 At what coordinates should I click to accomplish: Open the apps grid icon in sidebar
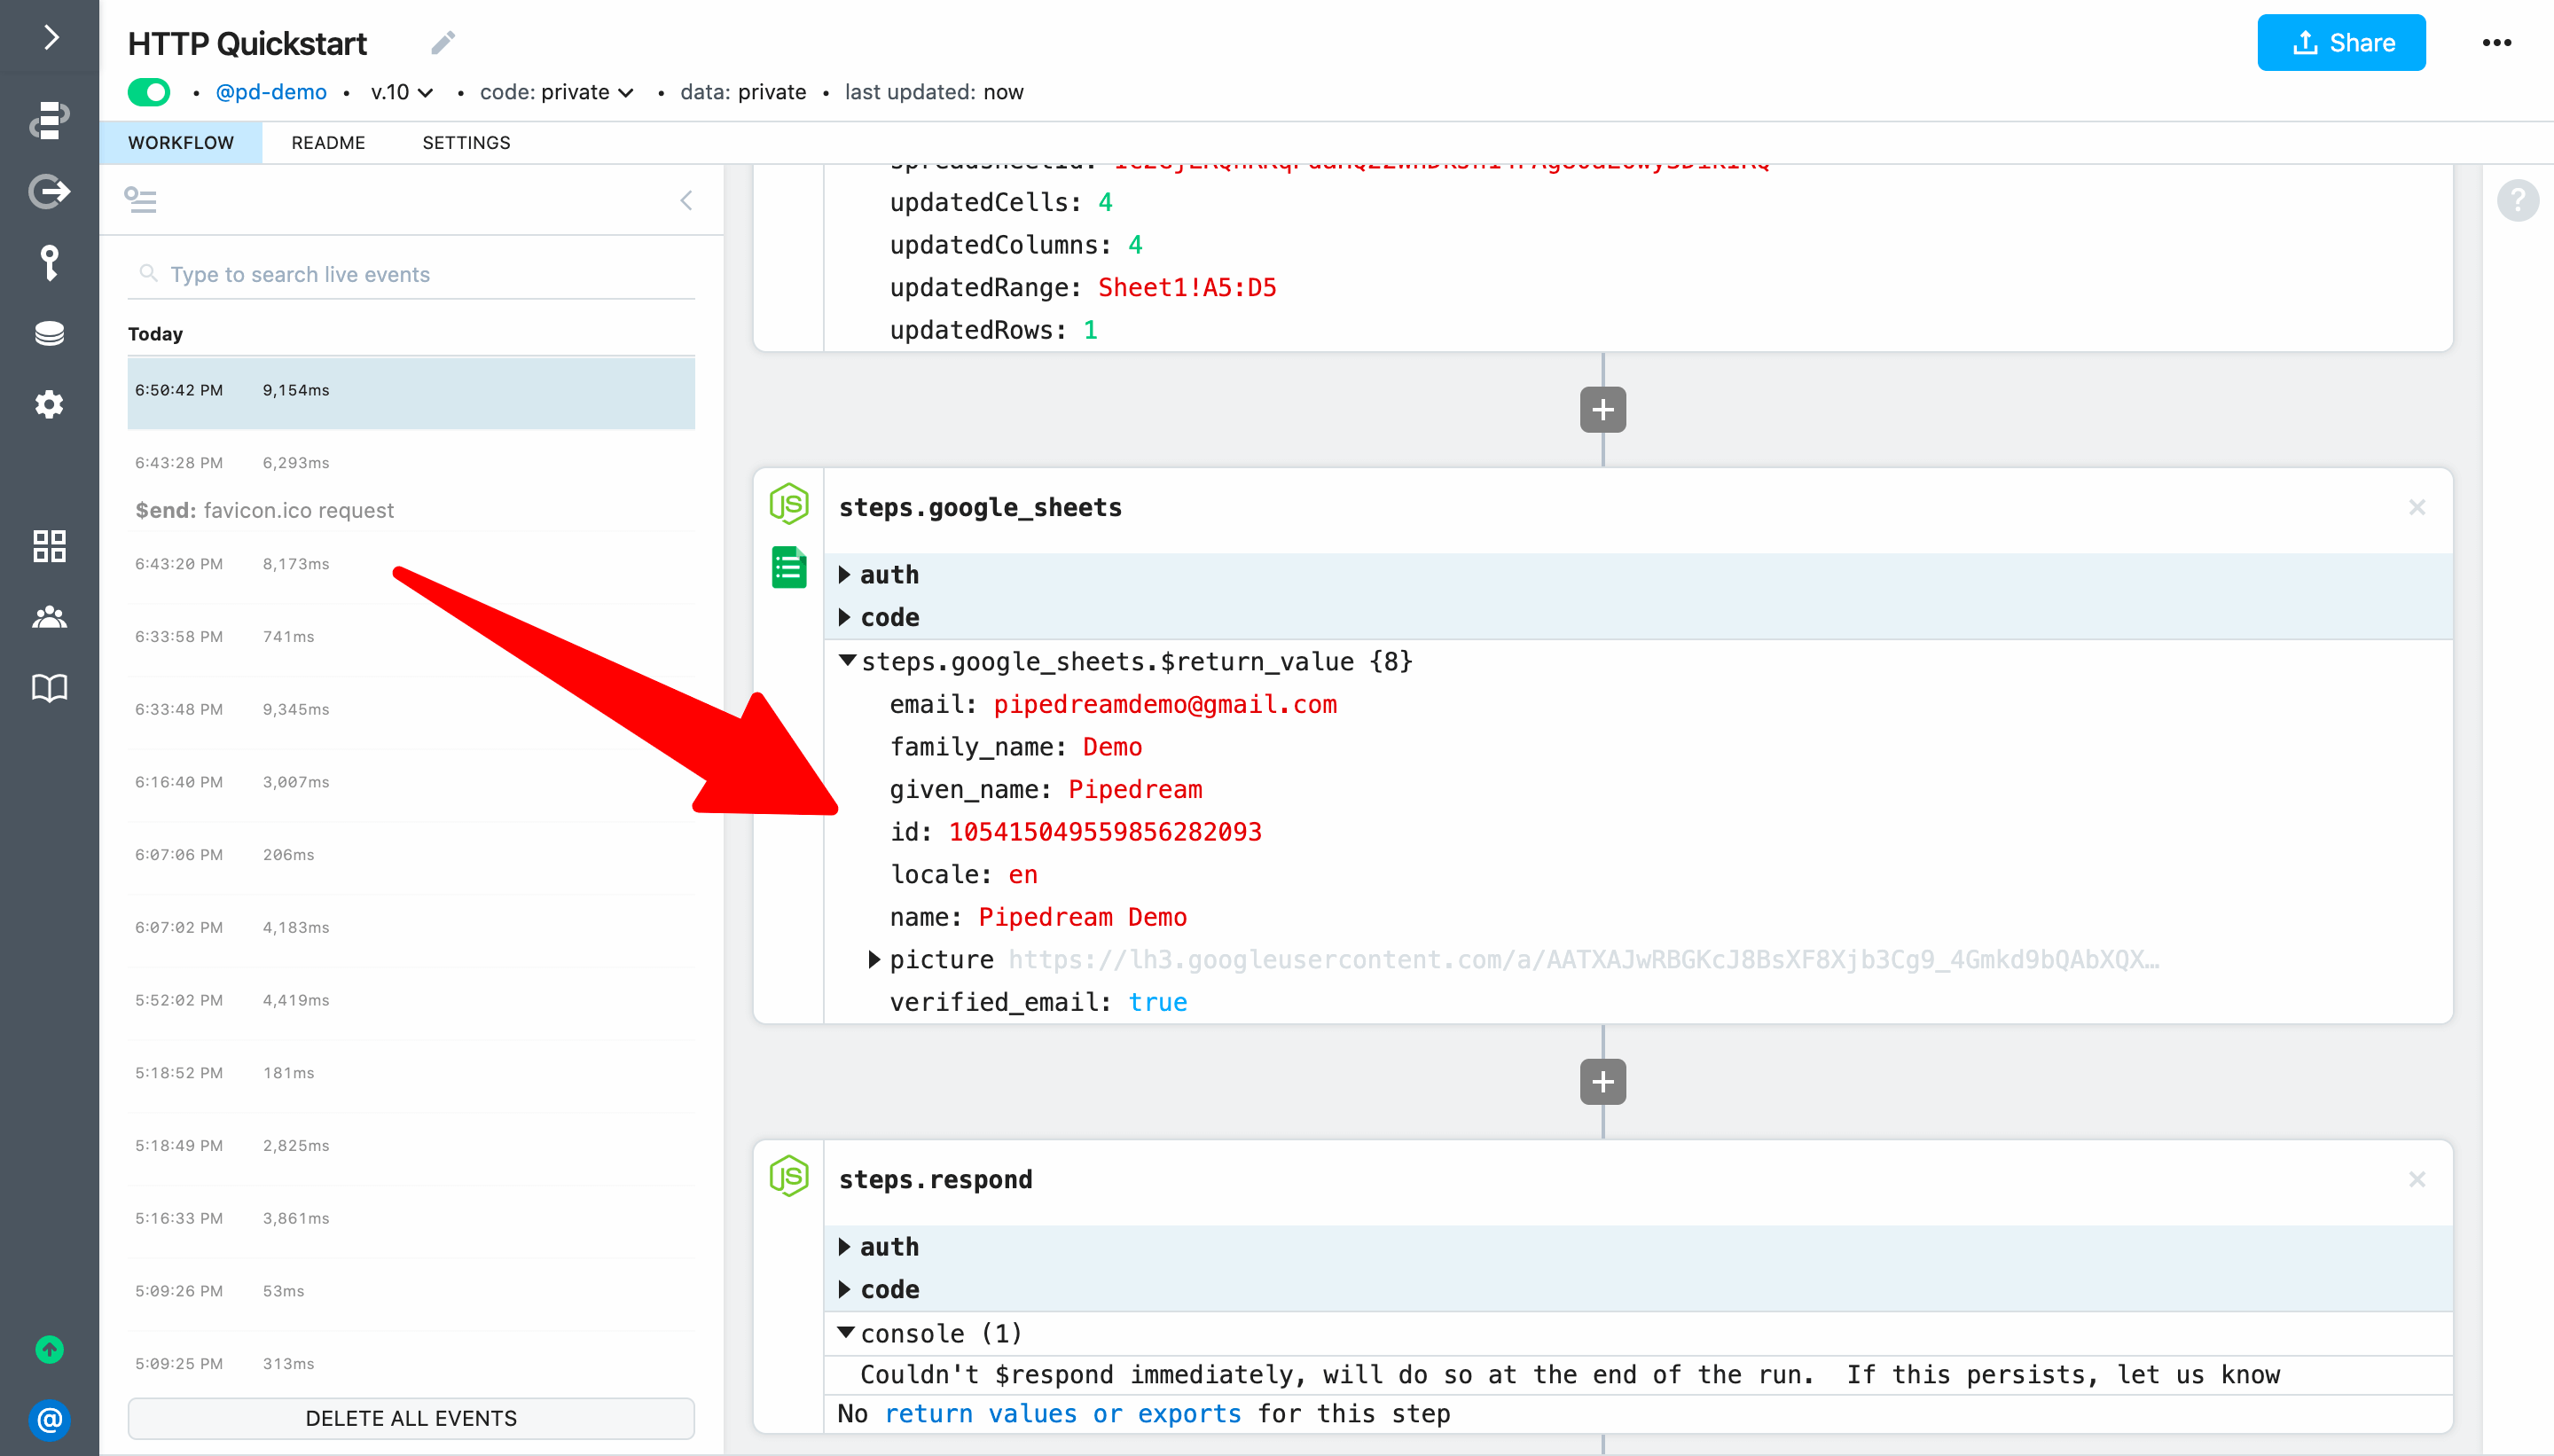point(49,546)
